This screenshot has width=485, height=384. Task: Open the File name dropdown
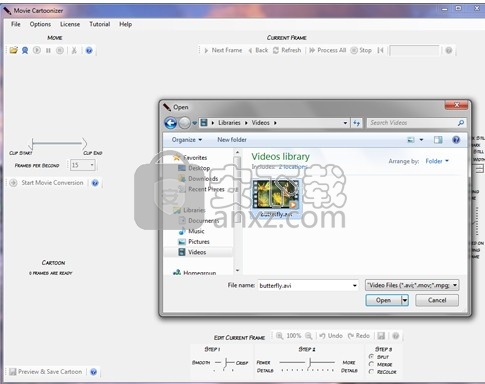point(355,285)
